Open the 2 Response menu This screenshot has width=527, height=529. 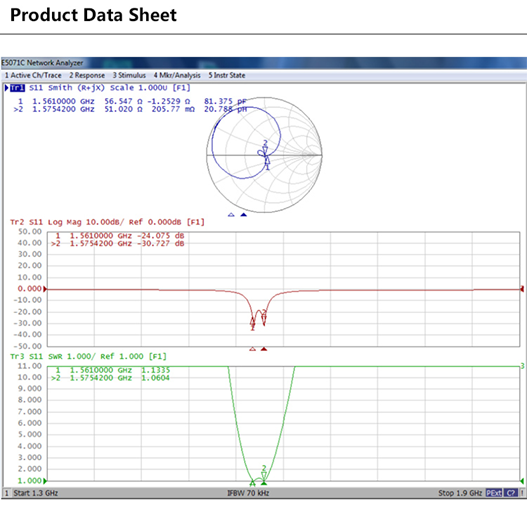87,75
